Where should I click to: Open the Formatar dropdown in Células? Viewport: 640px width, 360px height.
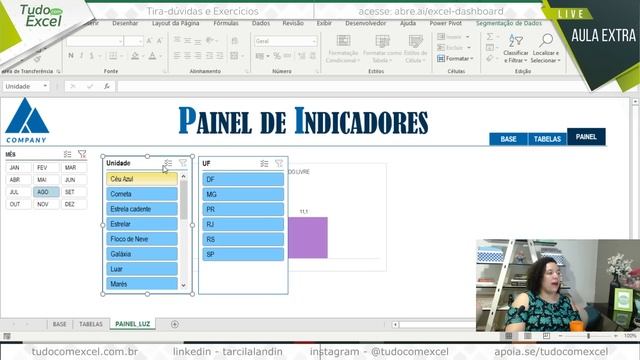[x=455, y=59]
